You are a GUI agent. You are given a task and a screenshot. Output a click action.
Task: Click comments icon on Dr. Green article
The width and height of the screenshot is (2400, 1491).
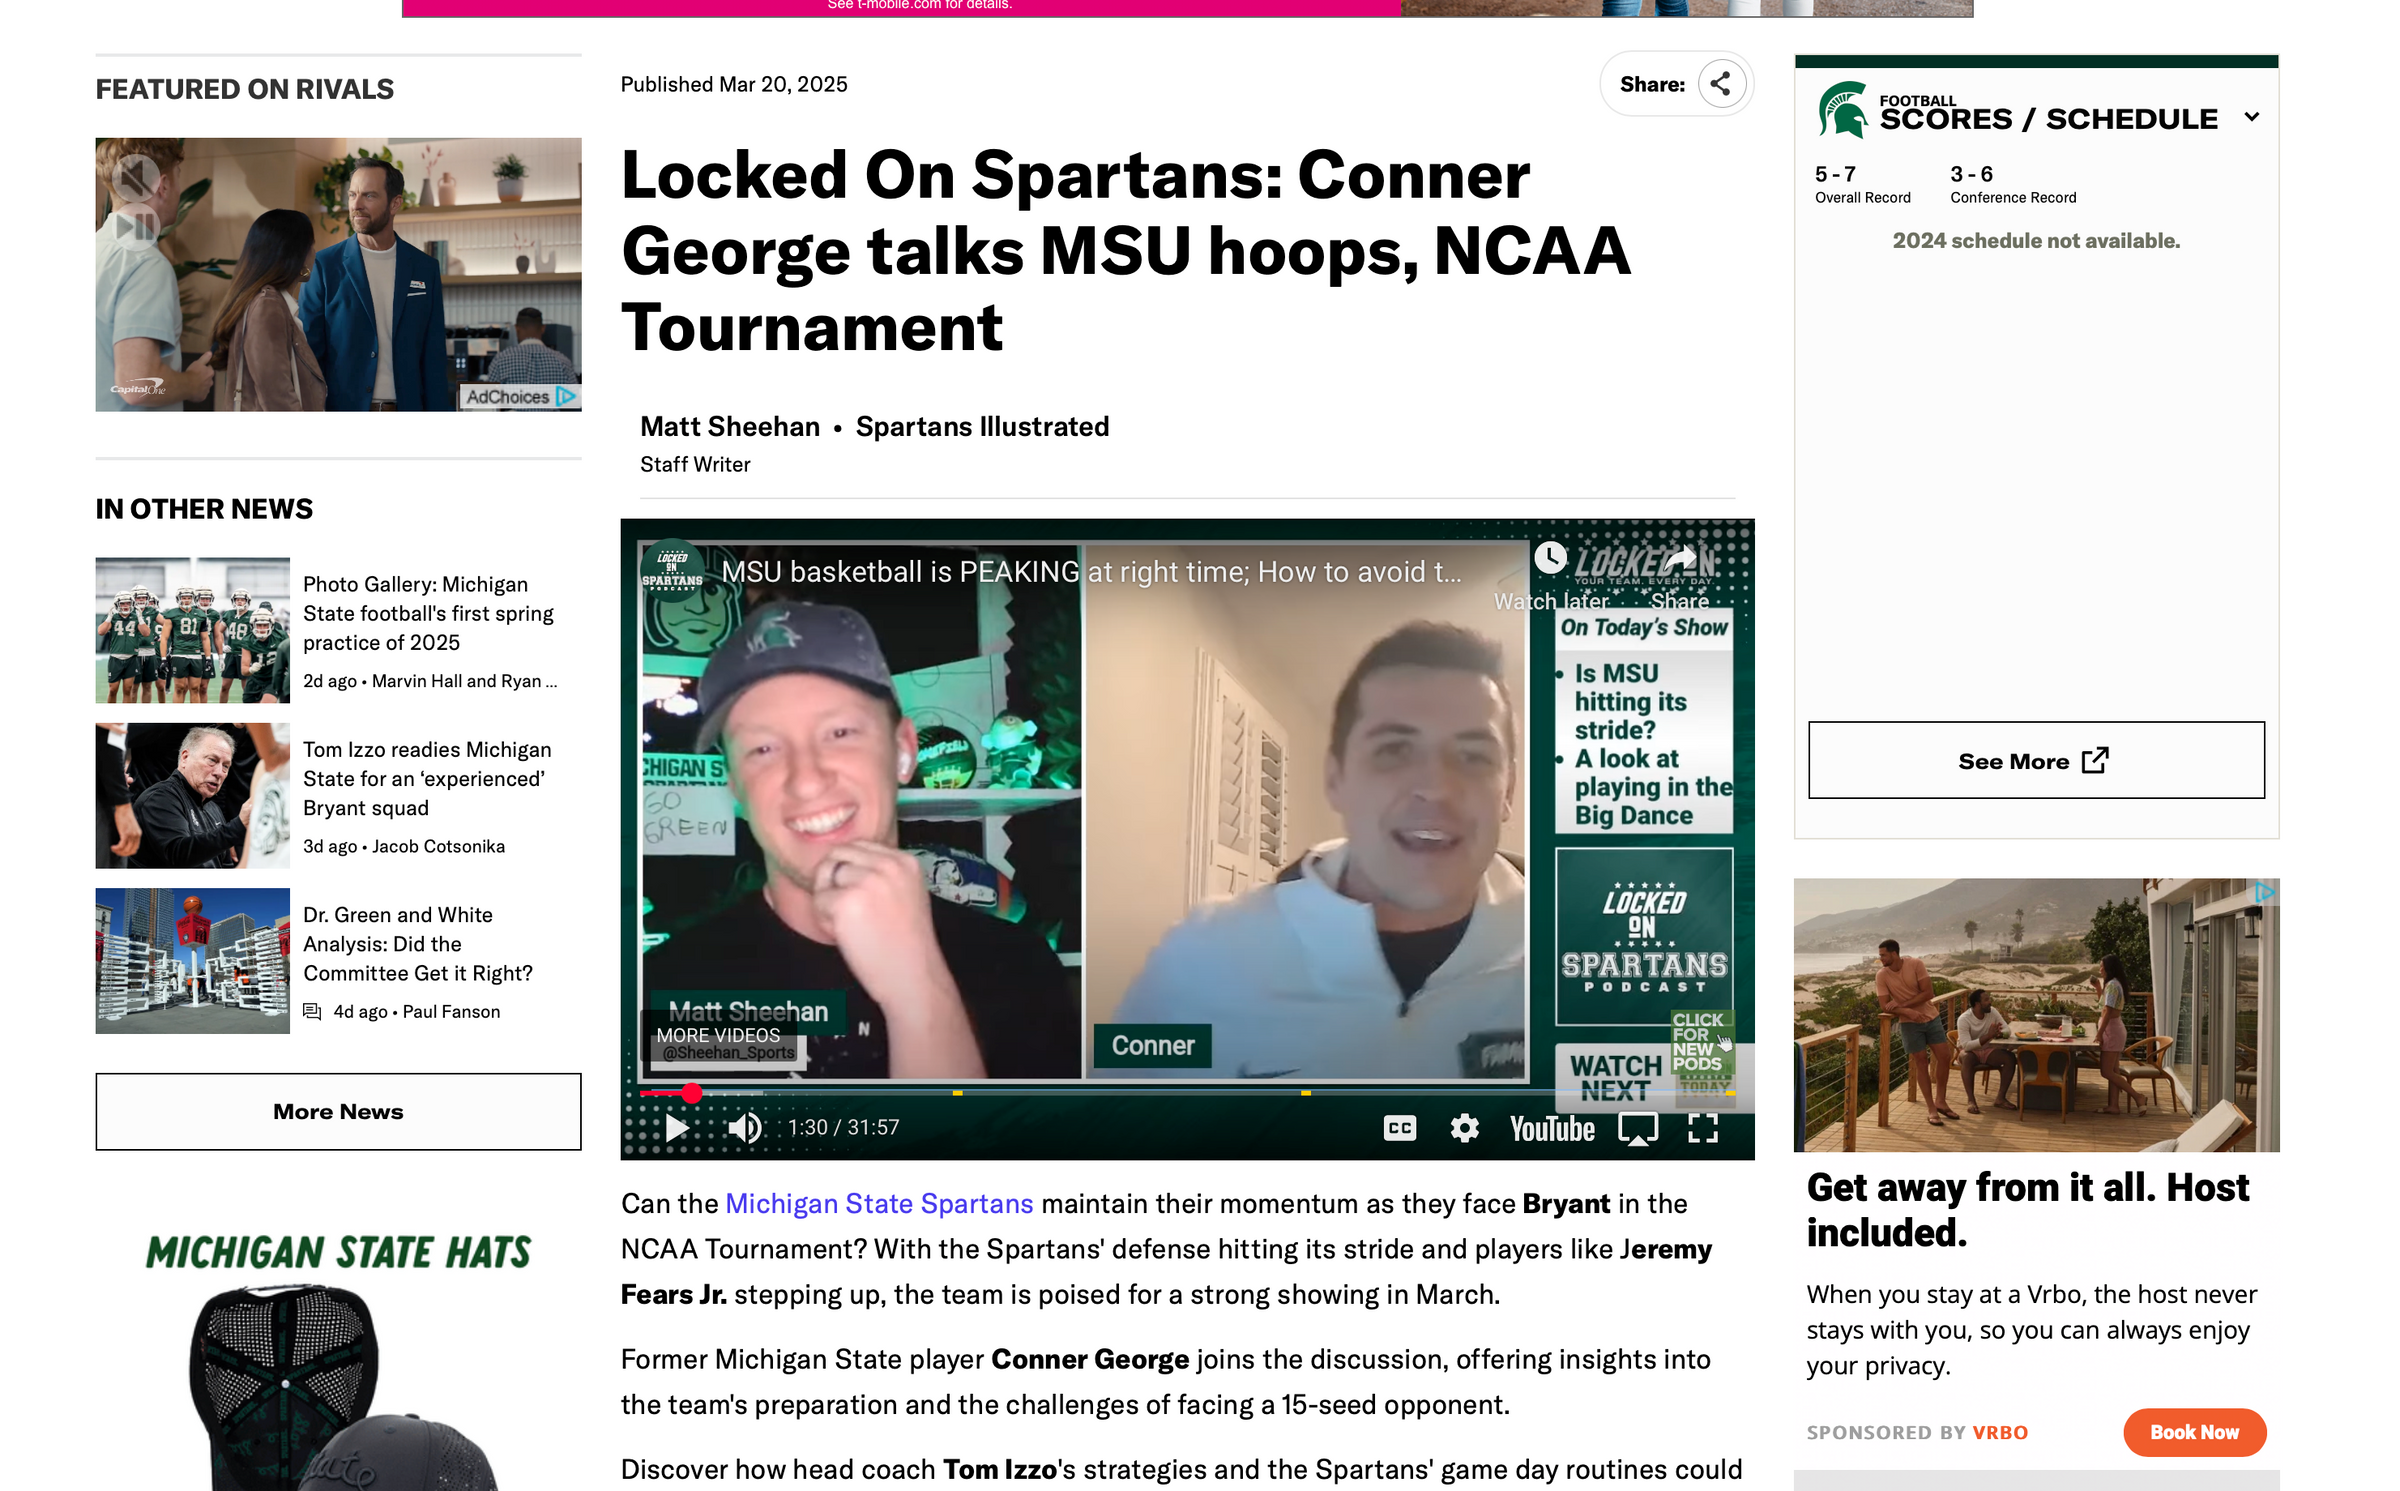(312, 1012)
